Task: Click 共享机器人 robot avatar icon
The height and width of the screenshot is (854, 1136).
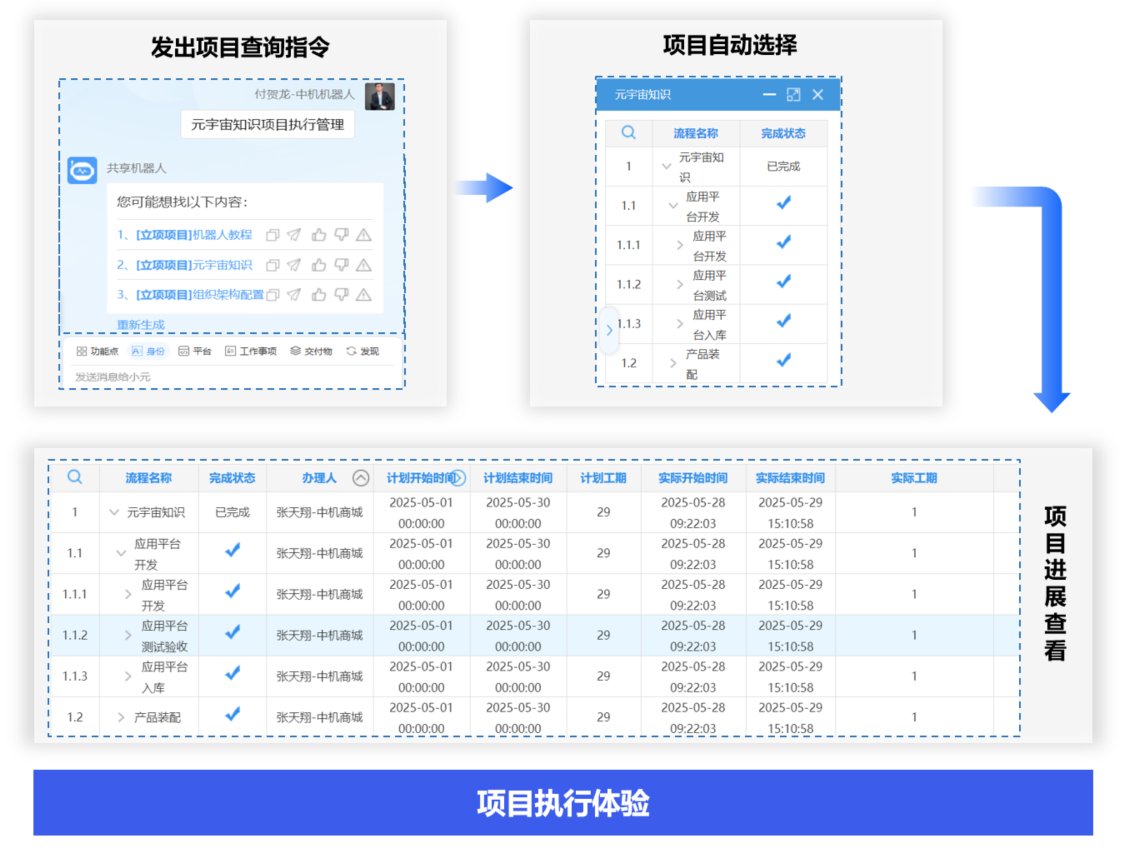Action: (x=82, y=171)
